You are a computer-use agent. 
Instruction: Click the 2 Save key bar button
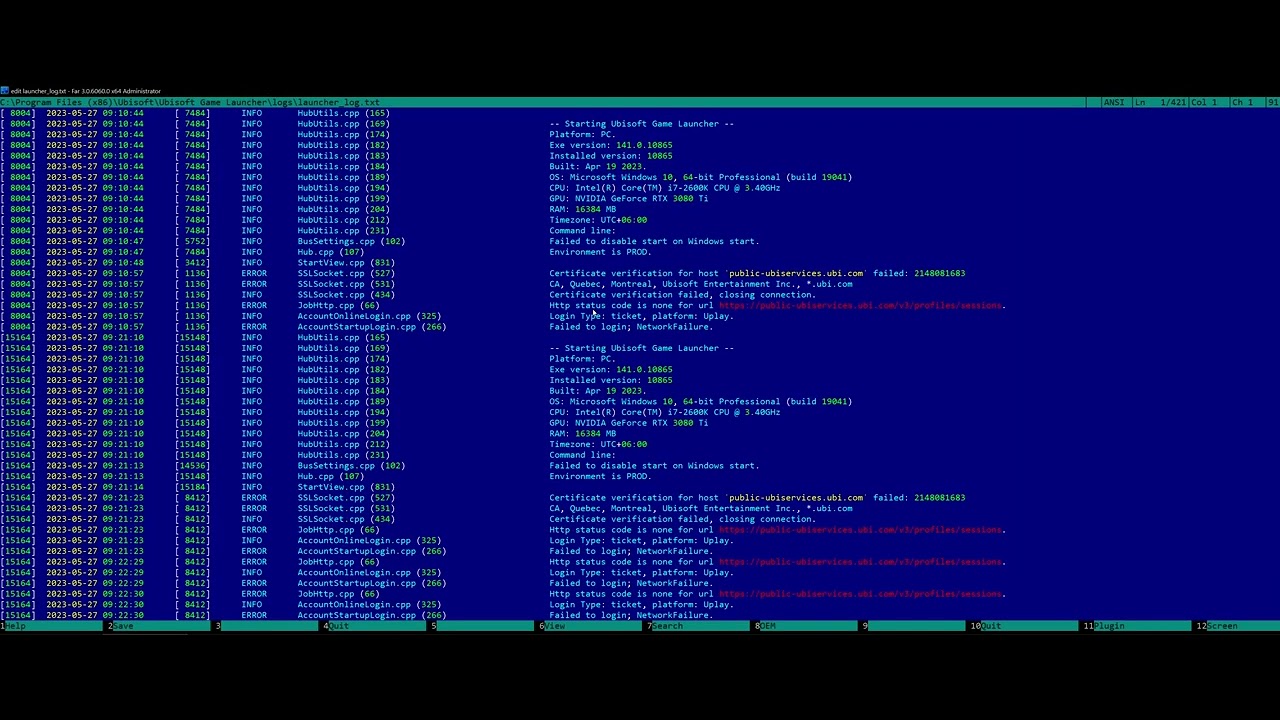123,626
